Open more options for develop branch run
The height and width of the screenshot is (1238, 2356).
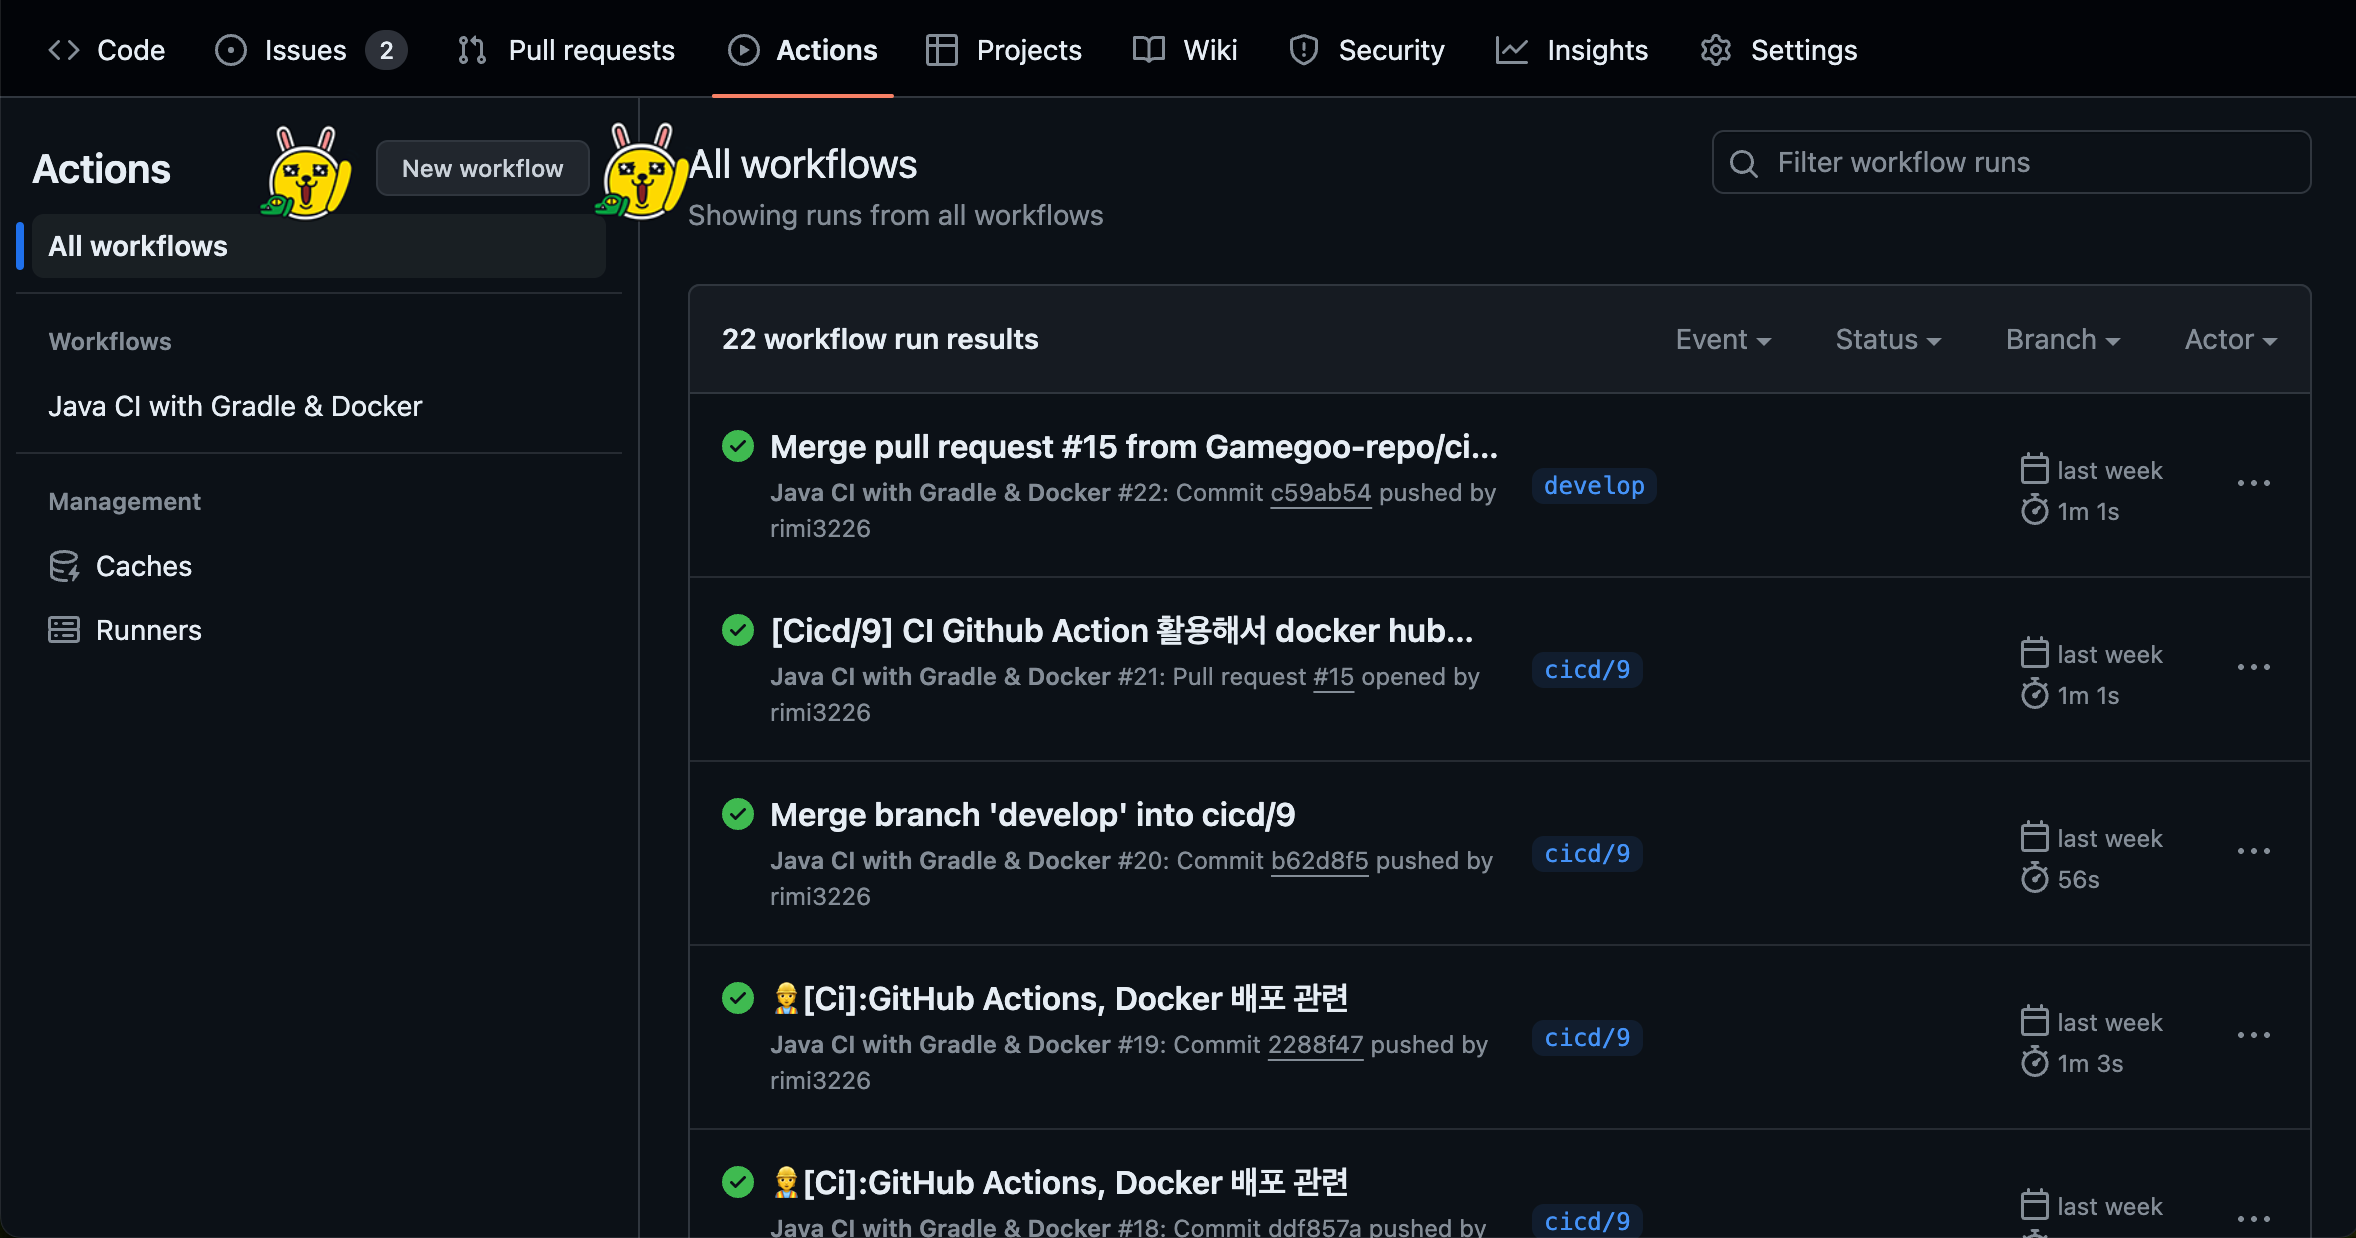click(2254, 484)
